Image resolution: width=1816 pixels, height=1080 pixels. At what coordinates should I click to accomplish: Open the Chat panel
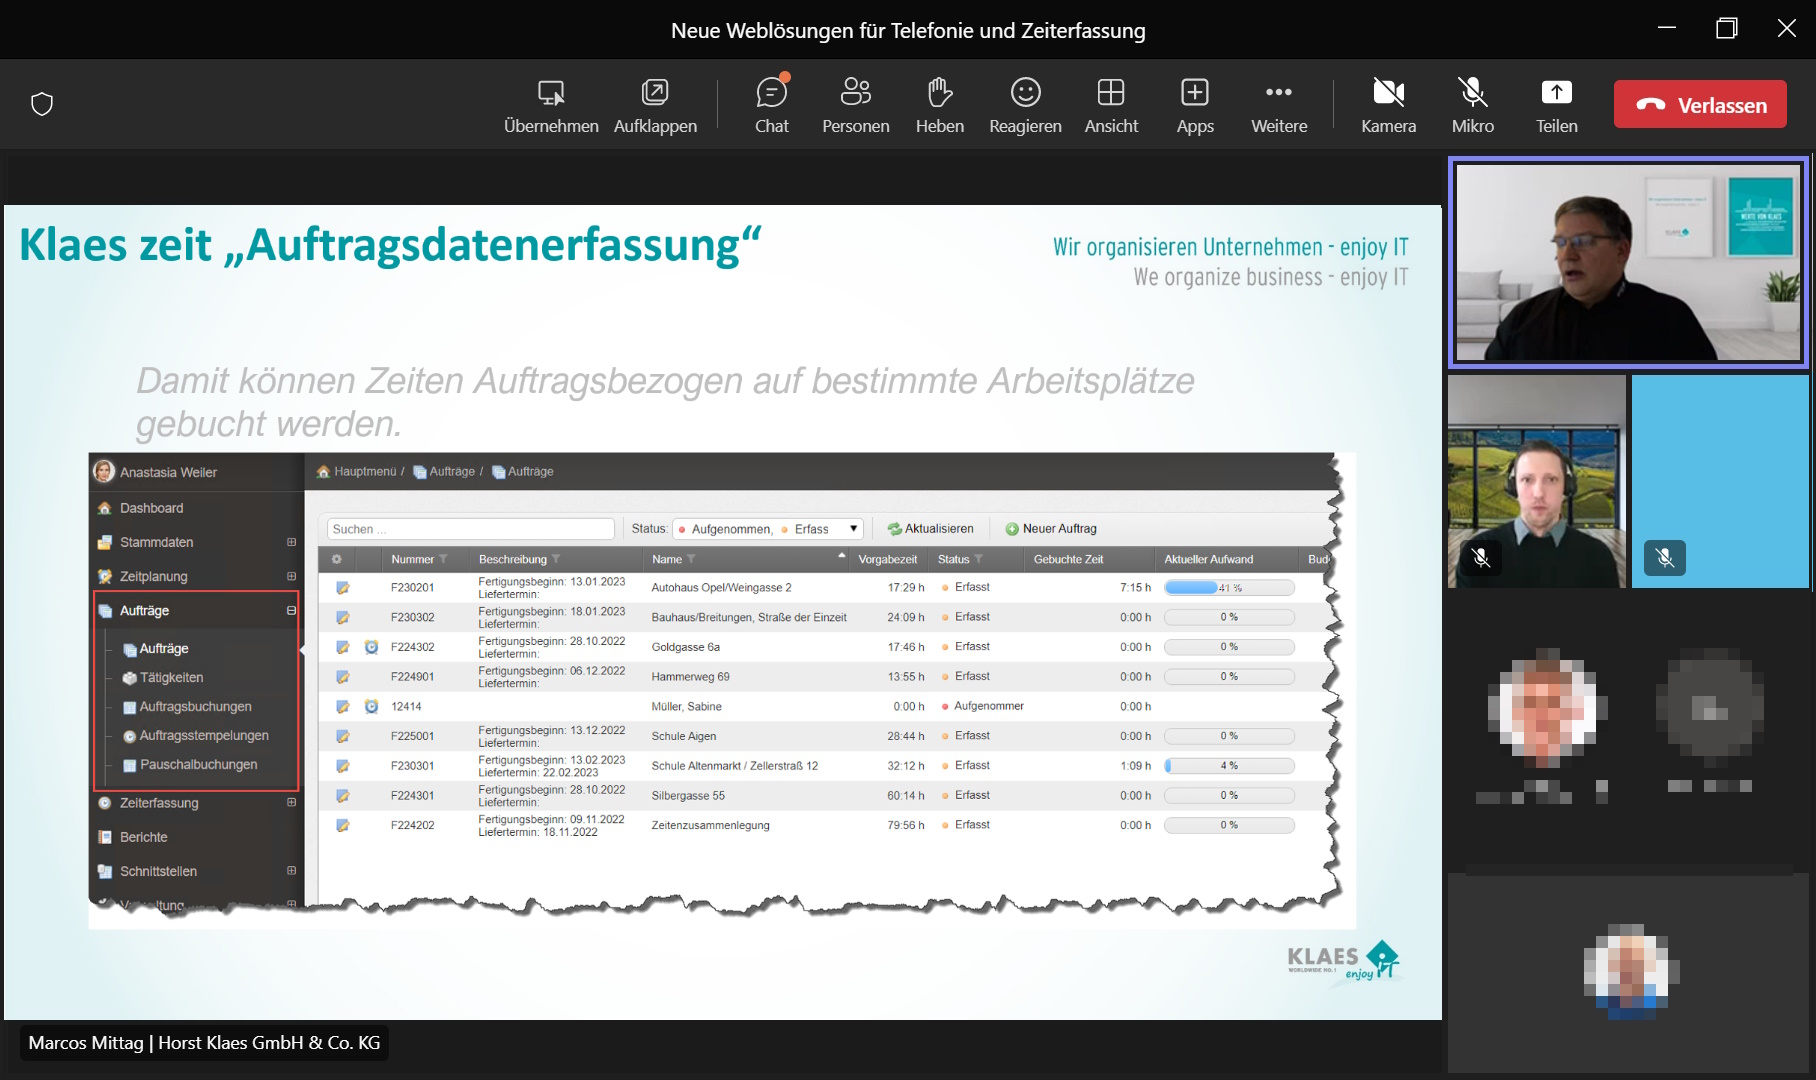[x=771, y=105]
